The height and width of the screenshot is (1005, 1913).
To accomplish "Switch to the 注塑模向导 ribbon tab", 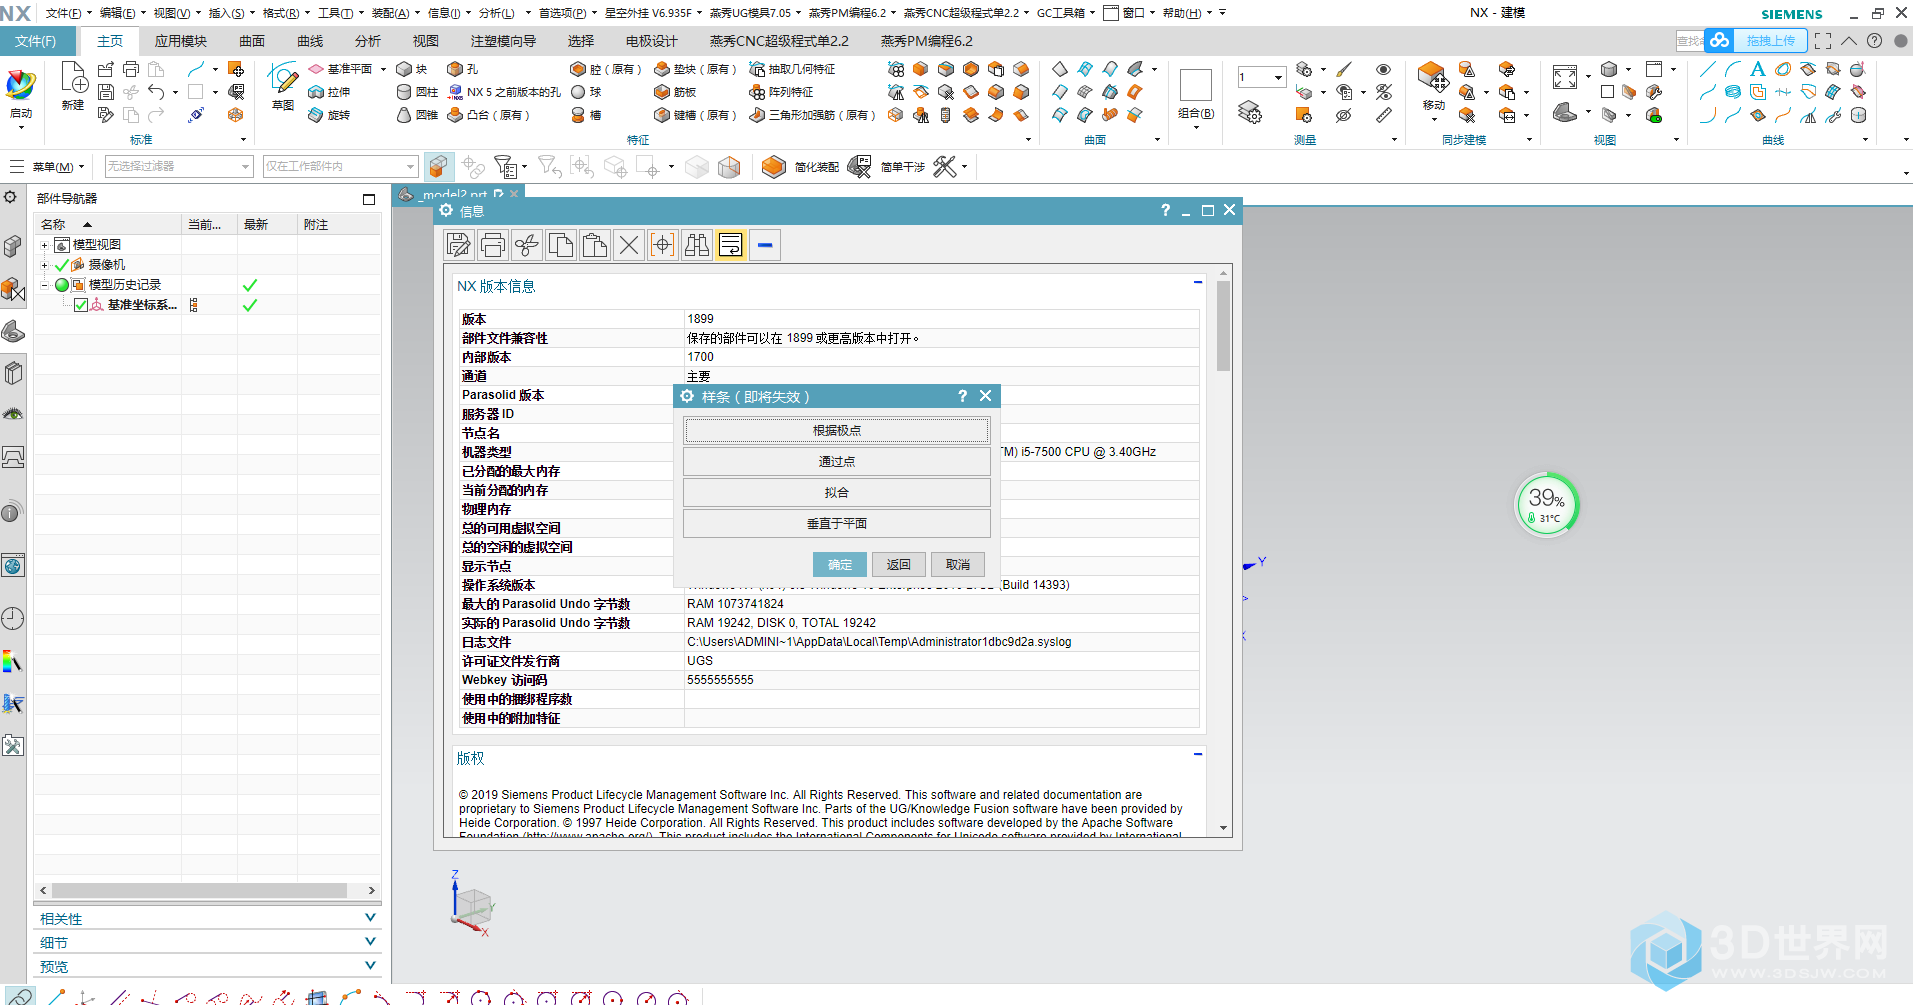I will 504,41.
